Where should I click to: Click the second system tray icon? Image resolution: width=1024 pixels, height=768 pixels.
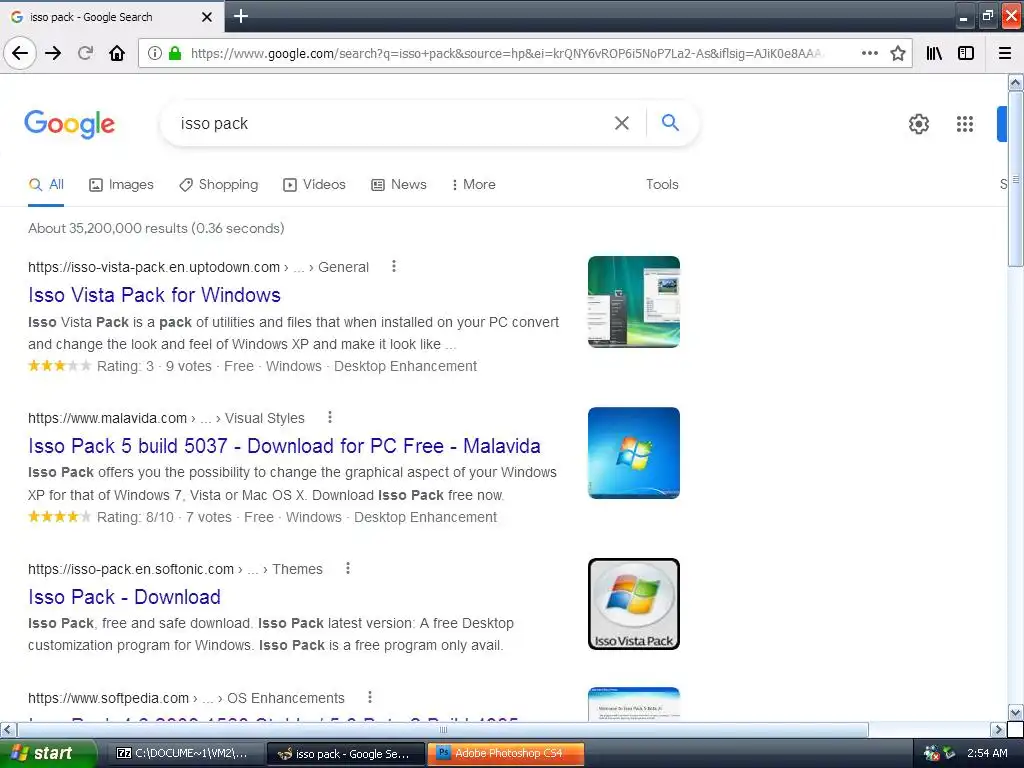click(x=949, y=753)
